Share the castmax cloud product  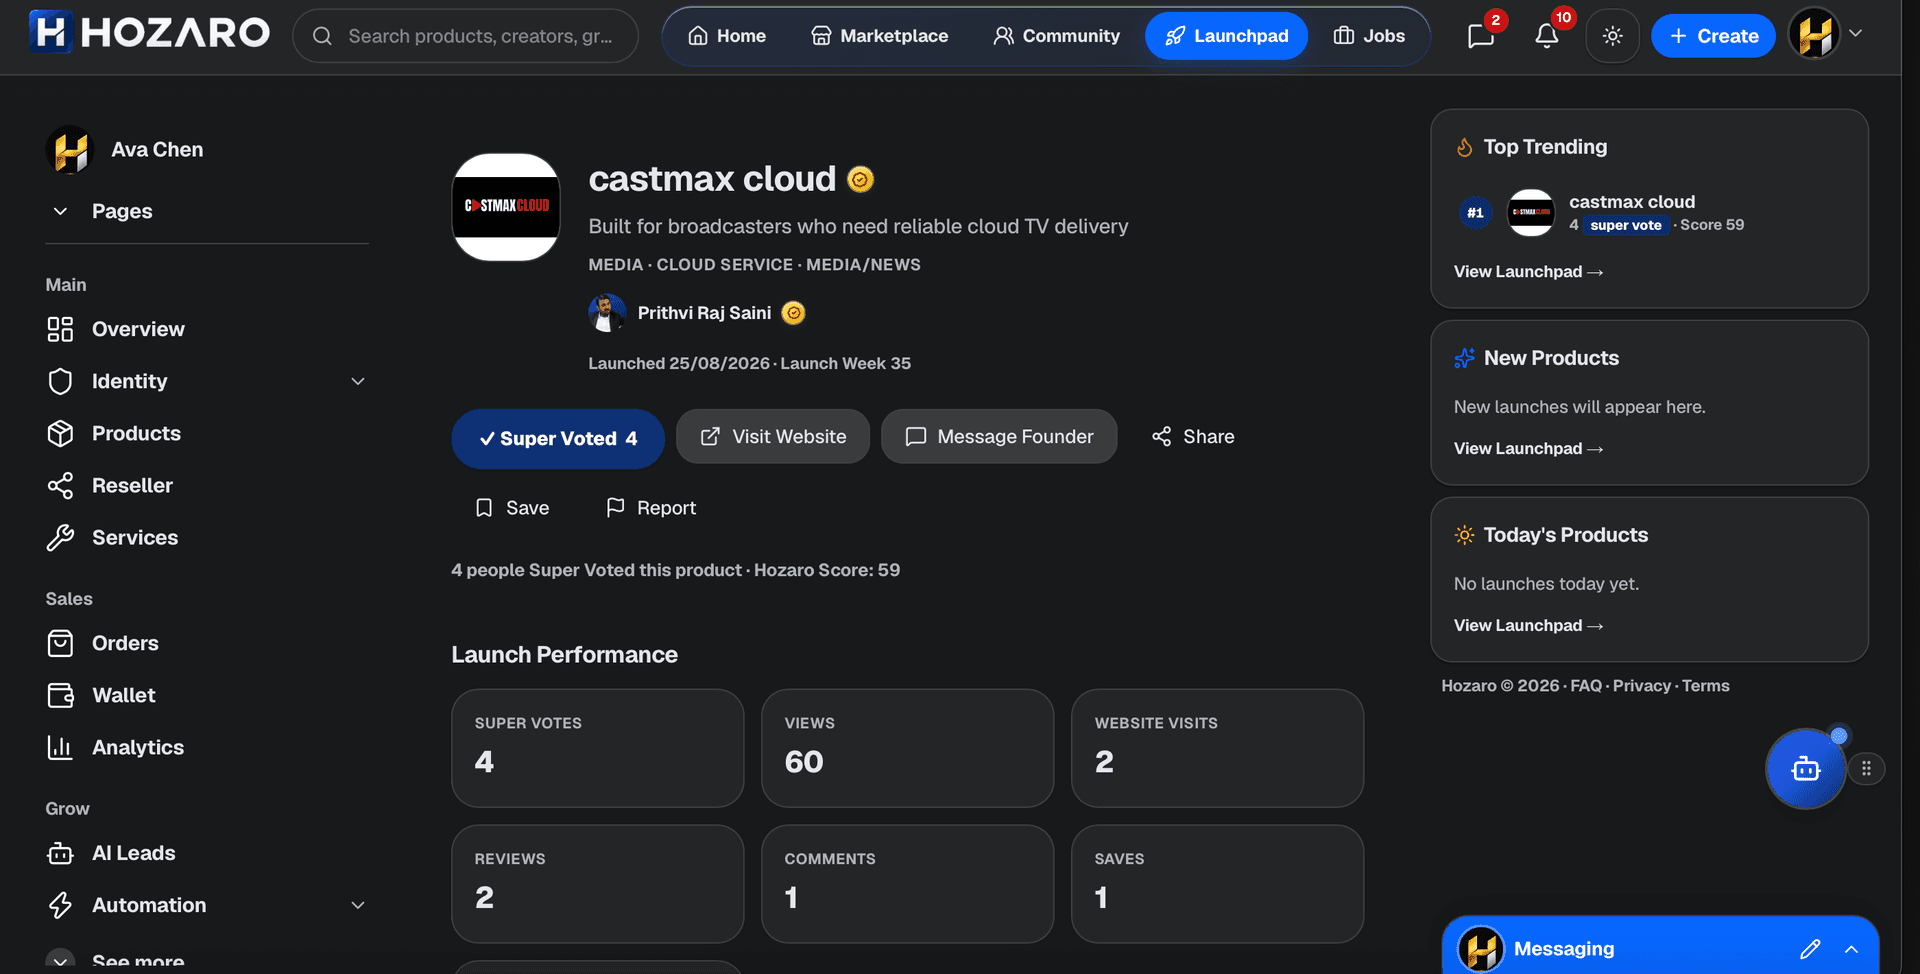click(1193, 436)
